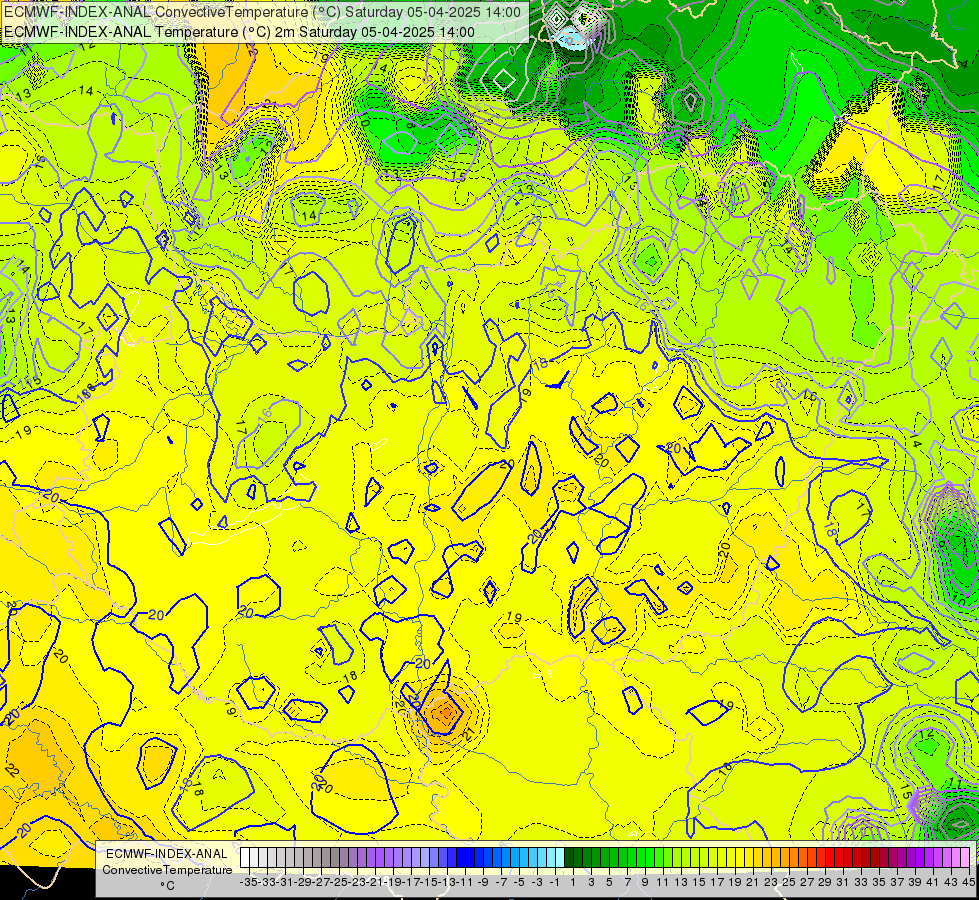Click the ConvectiveTemperature title line at top
Image resolution: width=979 pixels, height=900 pixels.
coord(262,12)
